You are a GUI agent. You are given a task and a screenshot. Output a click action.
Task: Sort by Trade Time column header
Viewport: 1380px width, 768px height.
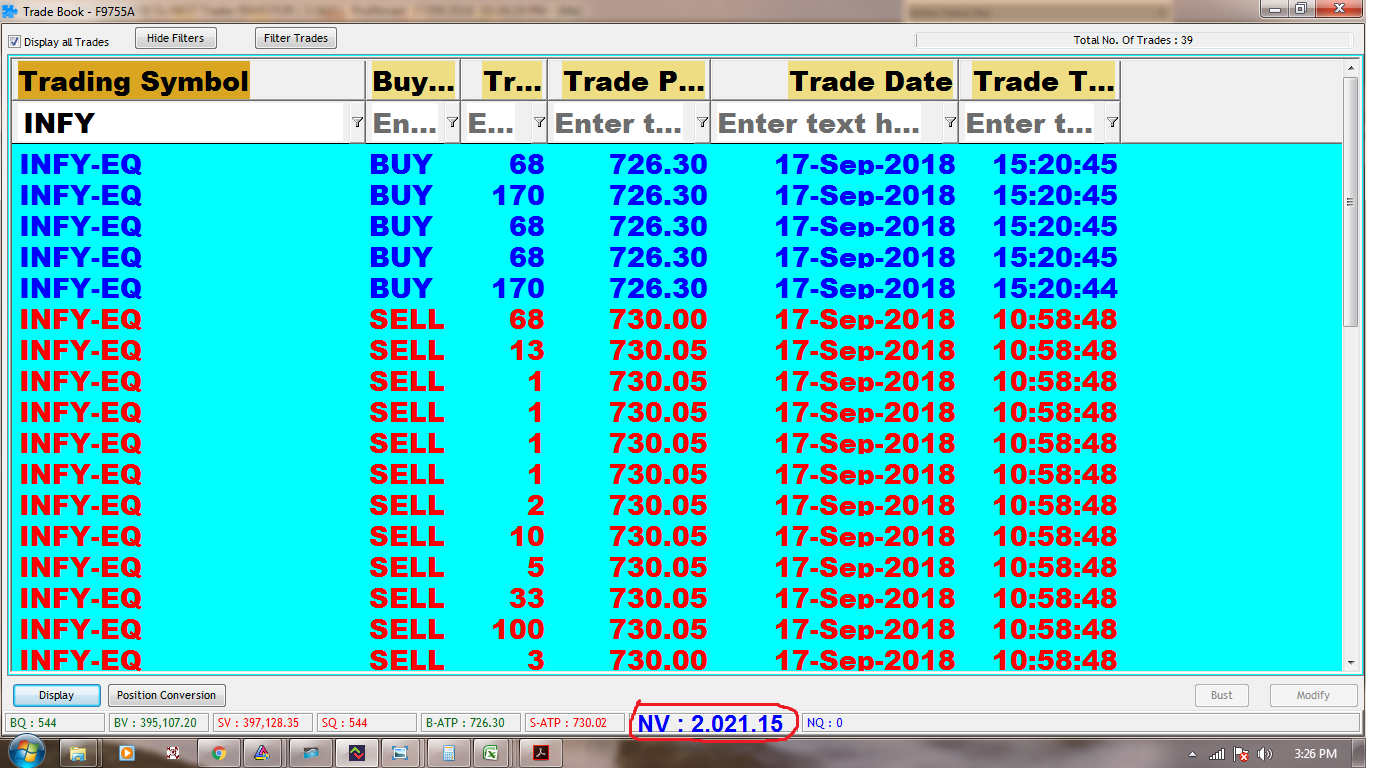(x=1039, y=81)
